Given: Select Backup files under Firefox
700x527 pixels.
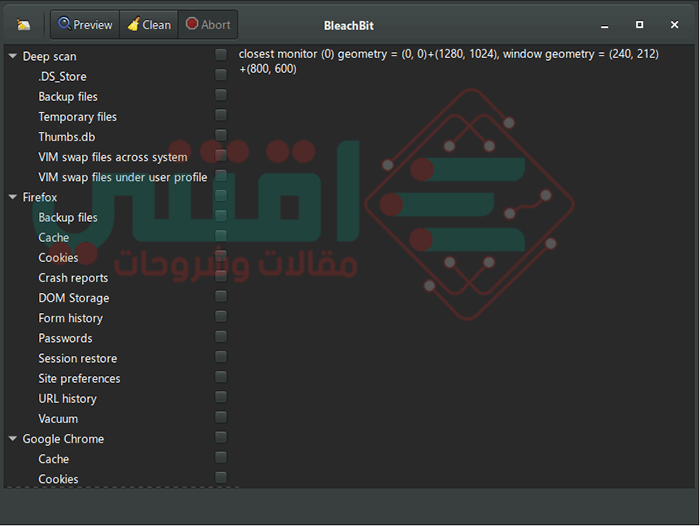Looking at the screenshot, I should click(x=68, y=217).
